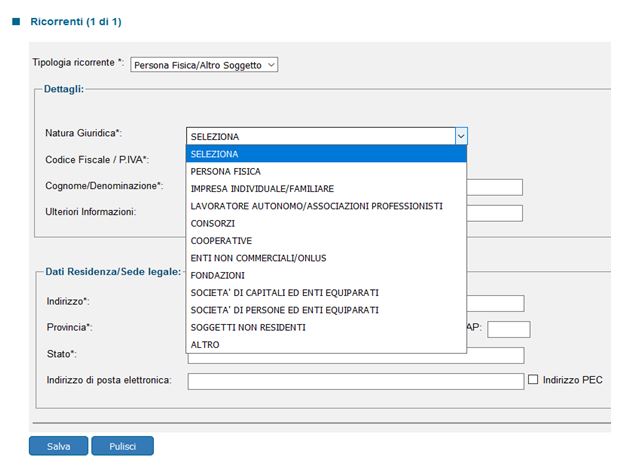Enable the Indirizzo PEC checkbox
Viewport: 623px width, 471px height.
pyautogui.click(x=533, y=380)
